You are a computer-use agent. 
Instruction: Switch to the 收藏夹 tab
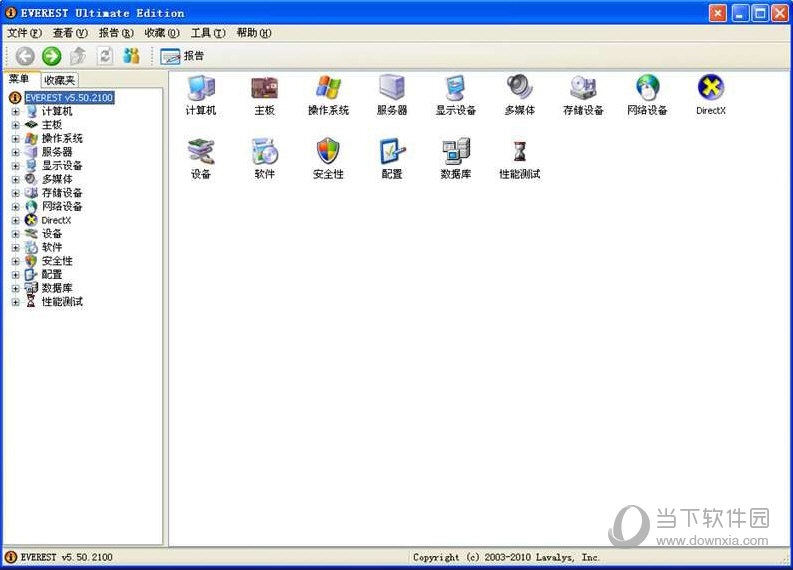(59, 80)
